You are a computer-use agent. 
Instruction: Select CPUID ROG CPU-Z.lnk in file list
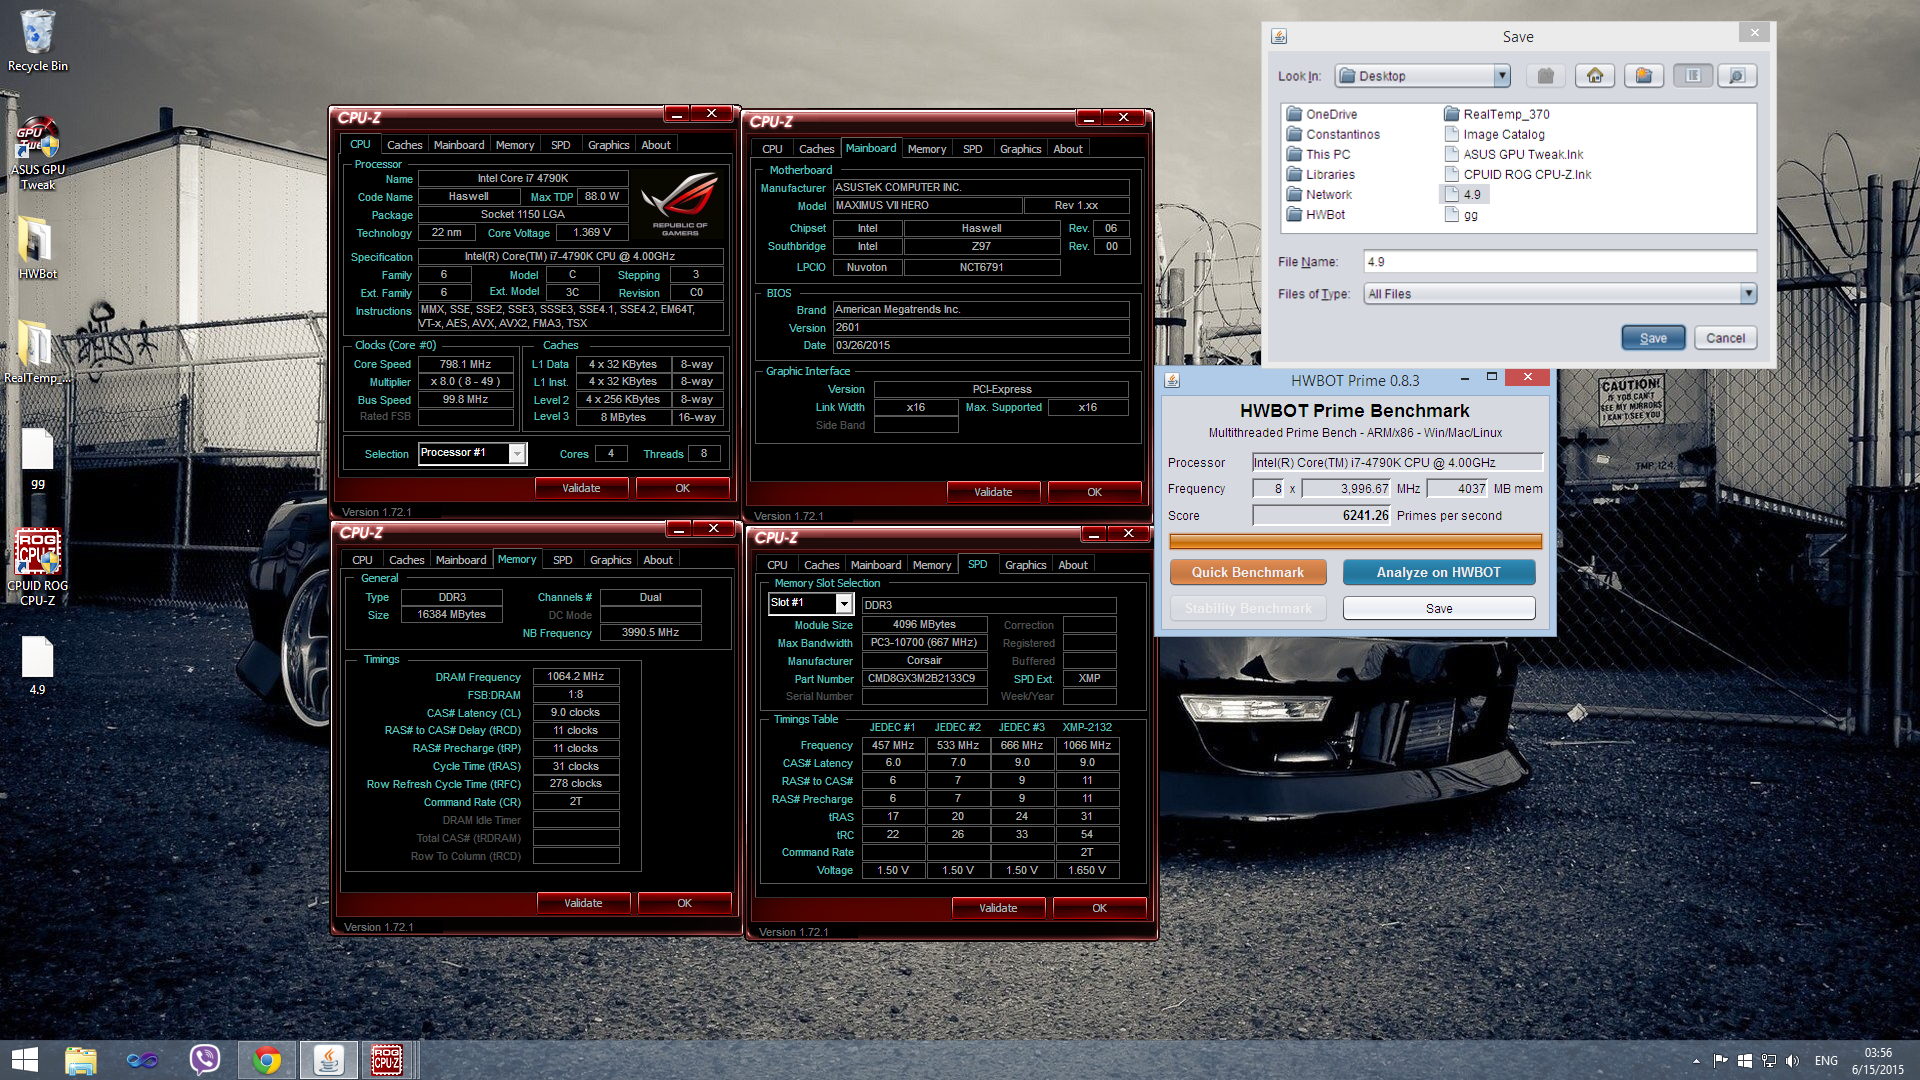(x=1518, y=174)
